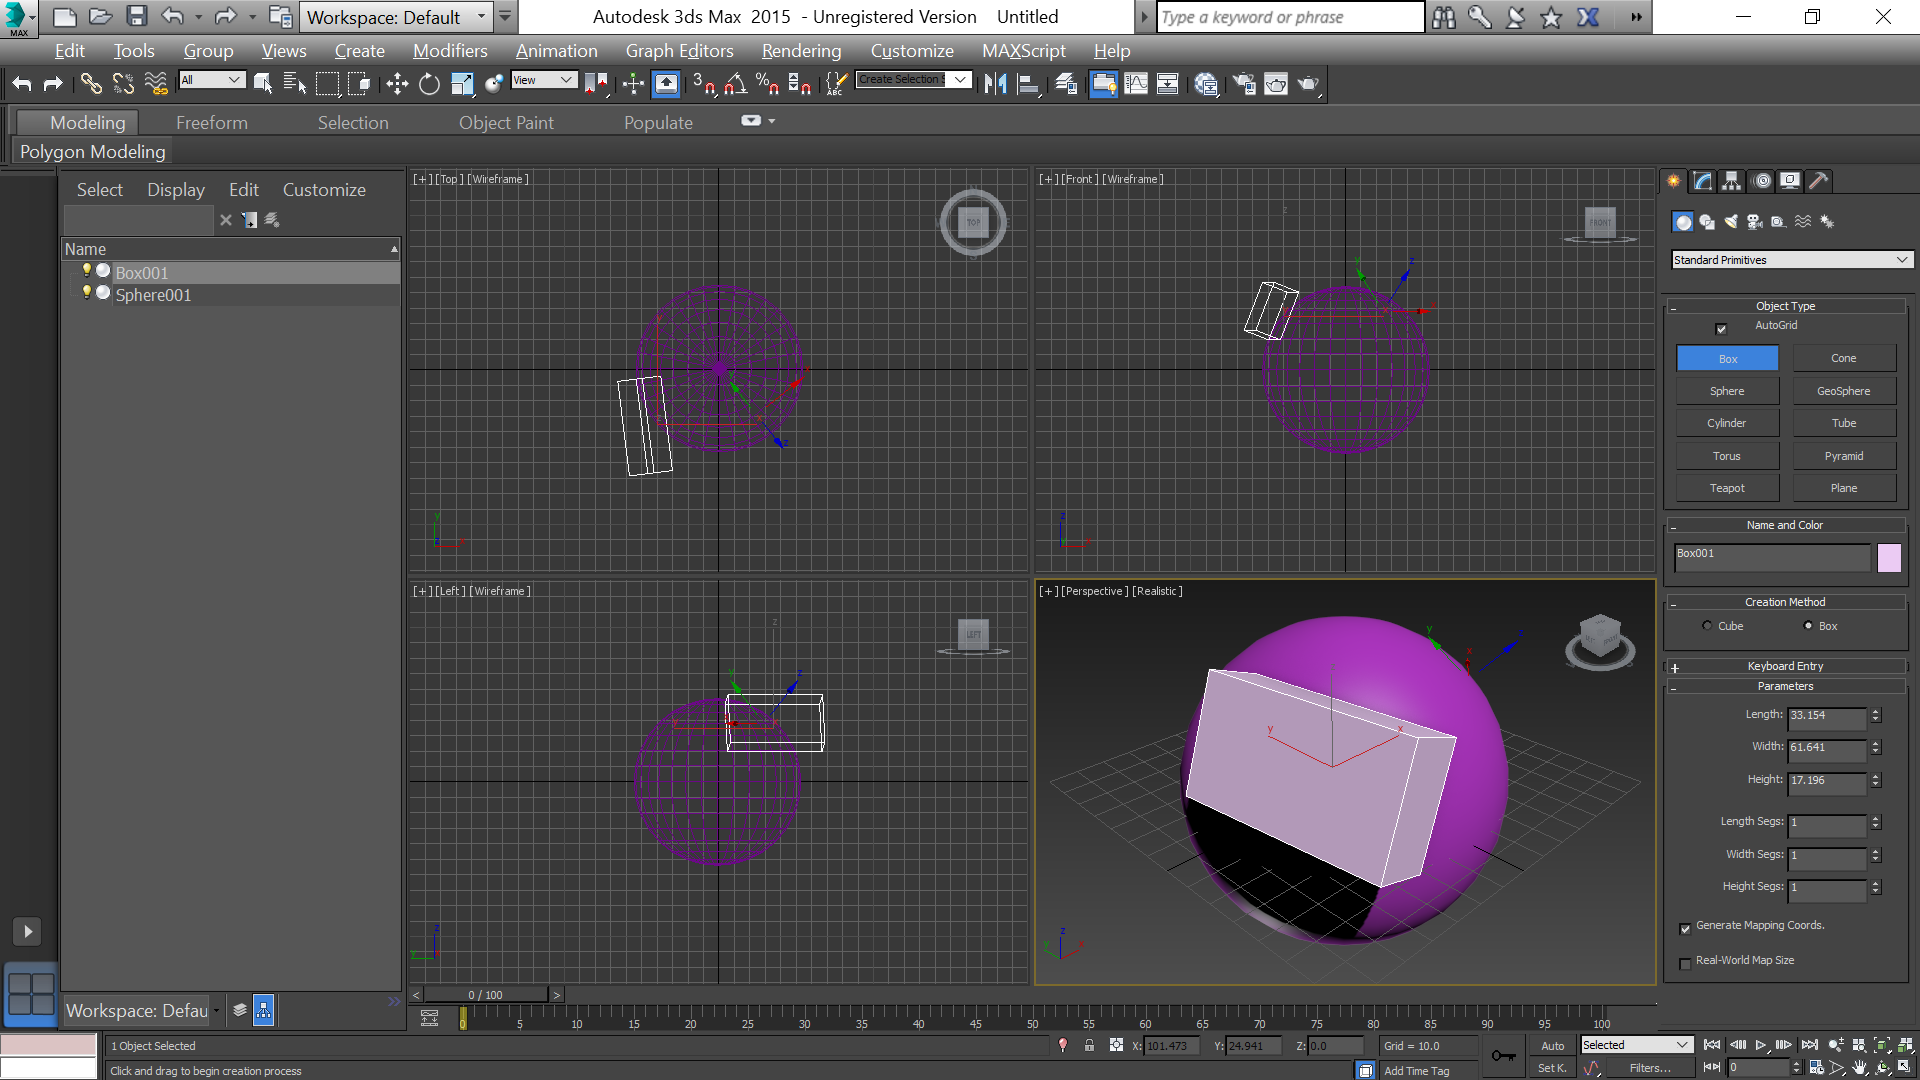Enable Real-World Map Size checkbox
This screenshot has width=1920, height=1080.
click(1685, 963)
